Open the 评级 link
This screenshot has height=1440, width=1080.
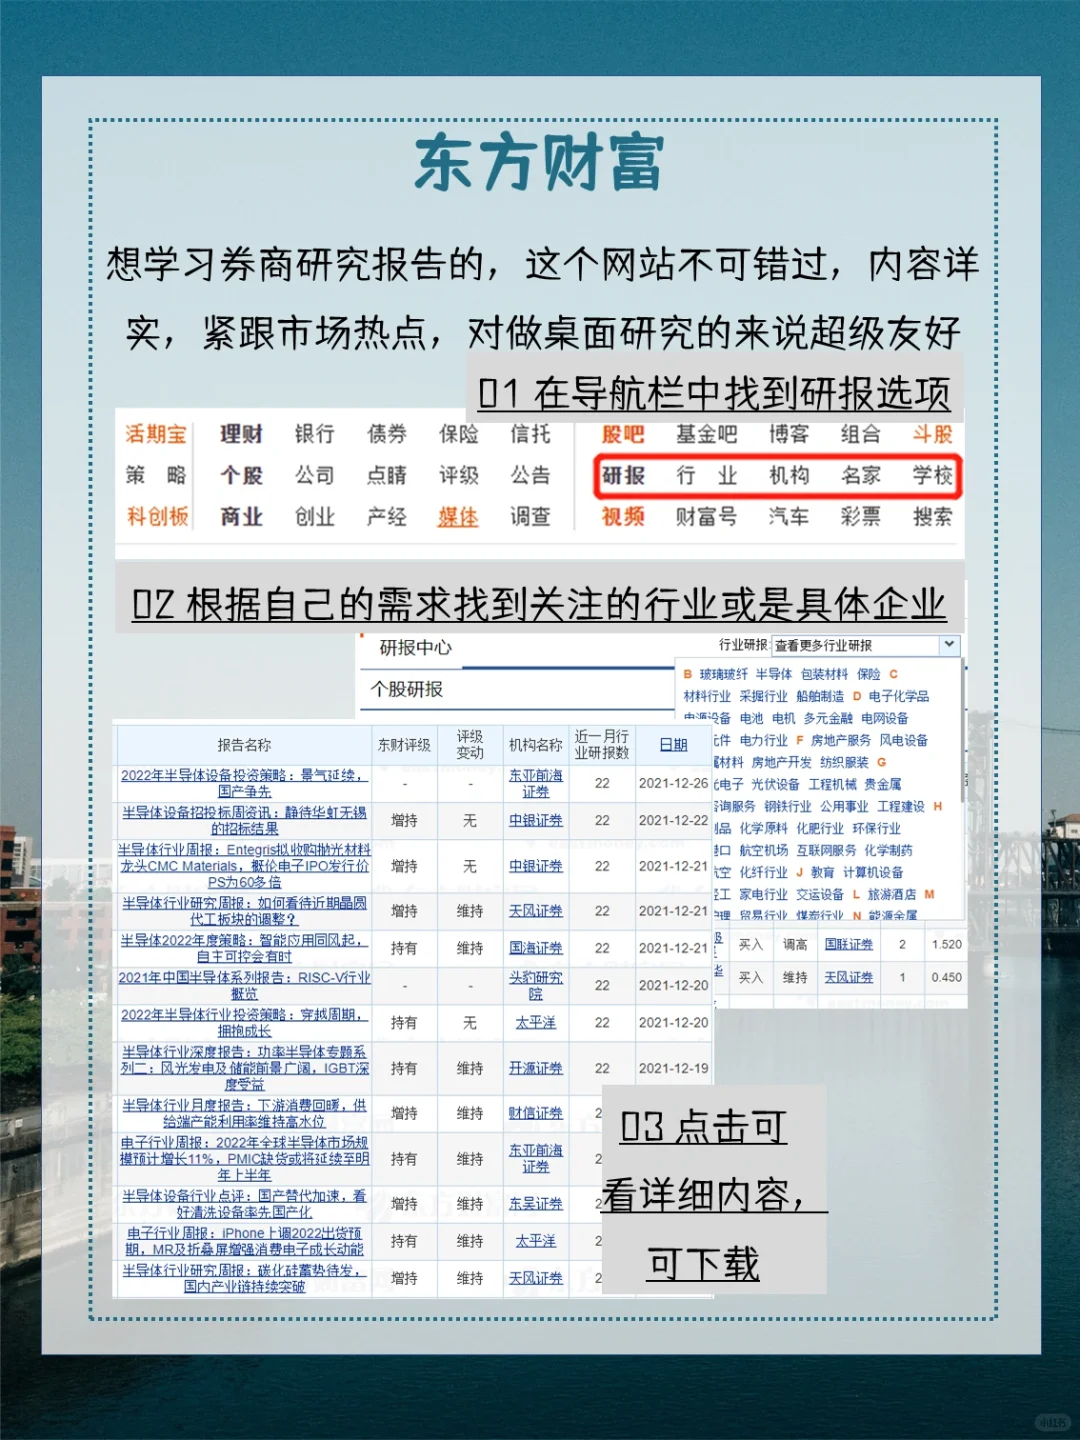(x=458, y=476)
